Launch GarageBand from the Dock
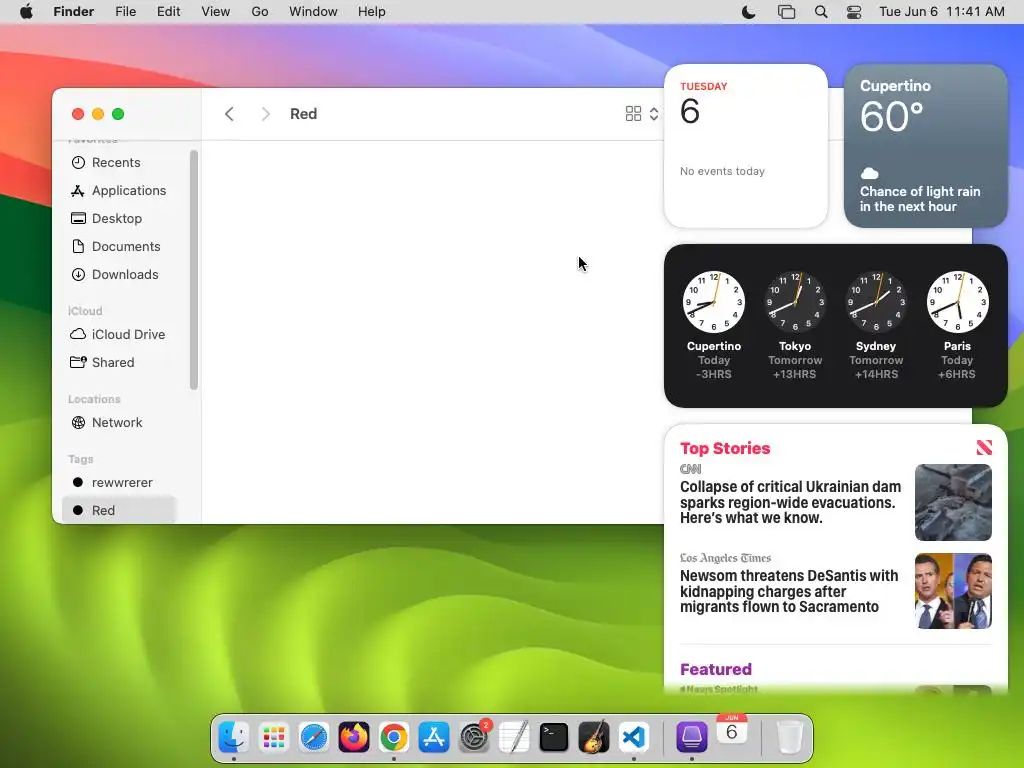This screenshot has height=768, width=1024. pos(594,737)
